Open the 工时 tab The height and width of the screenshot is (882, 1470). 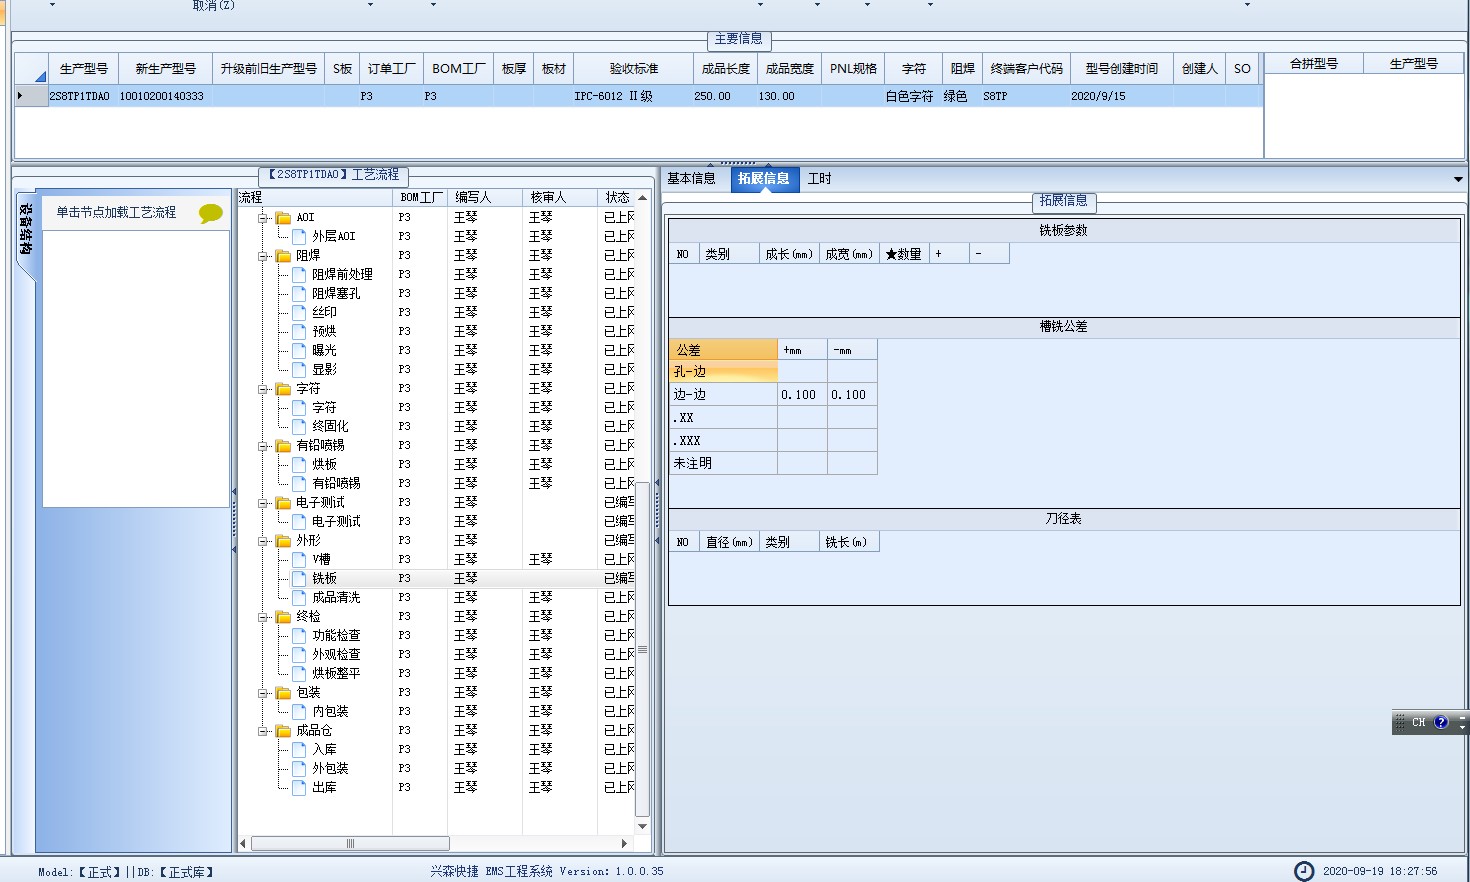tap(820, 179)
